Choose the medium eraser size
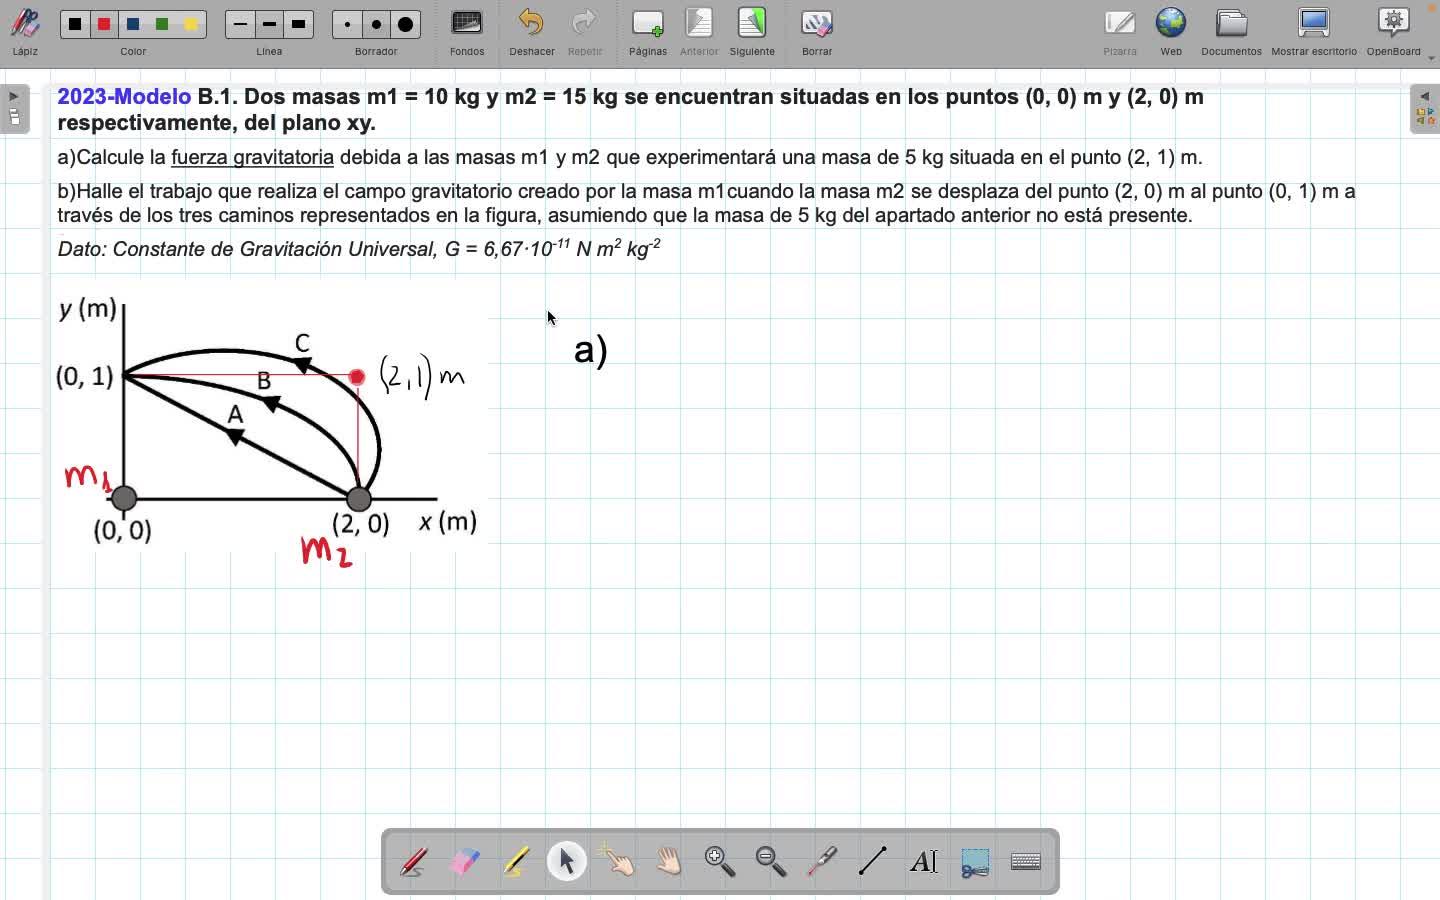 pos(376,24)
